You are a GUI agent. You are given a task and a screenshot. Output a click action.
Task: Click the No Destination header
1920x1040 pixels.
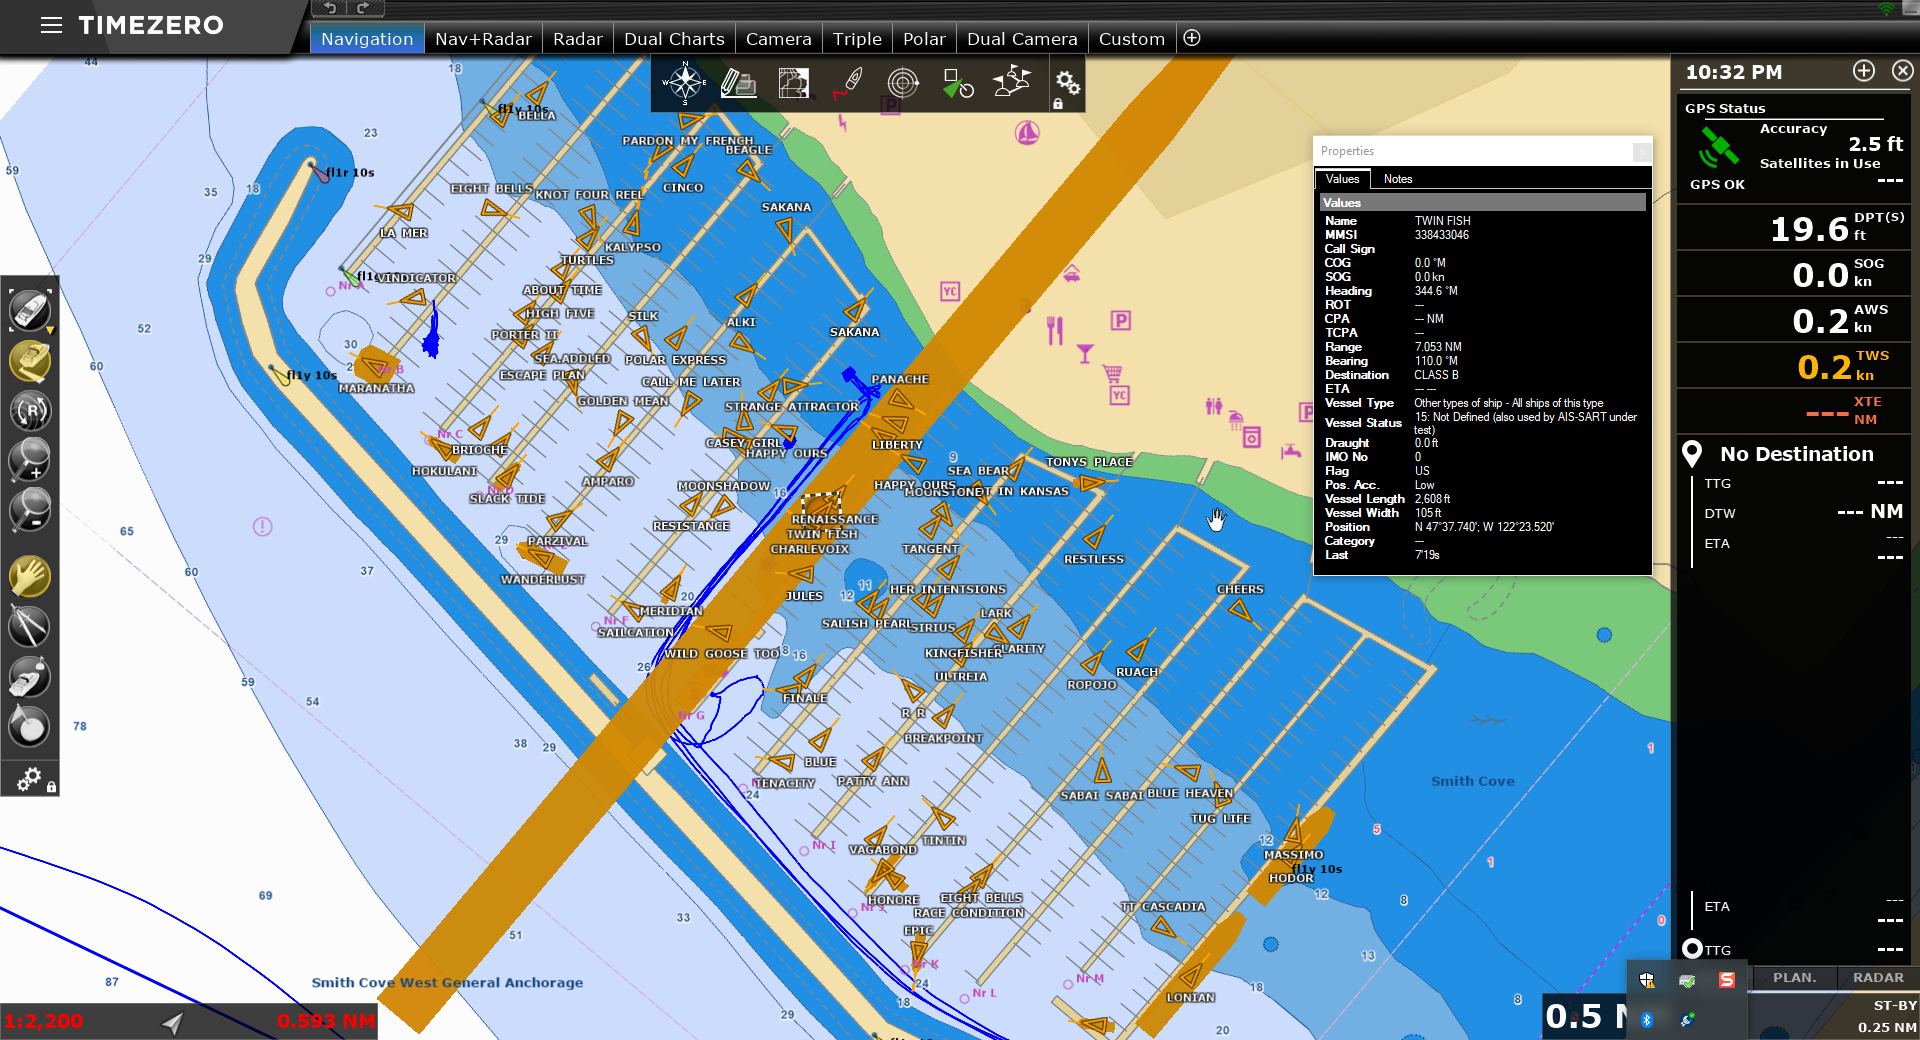[x=1796, y=454]
